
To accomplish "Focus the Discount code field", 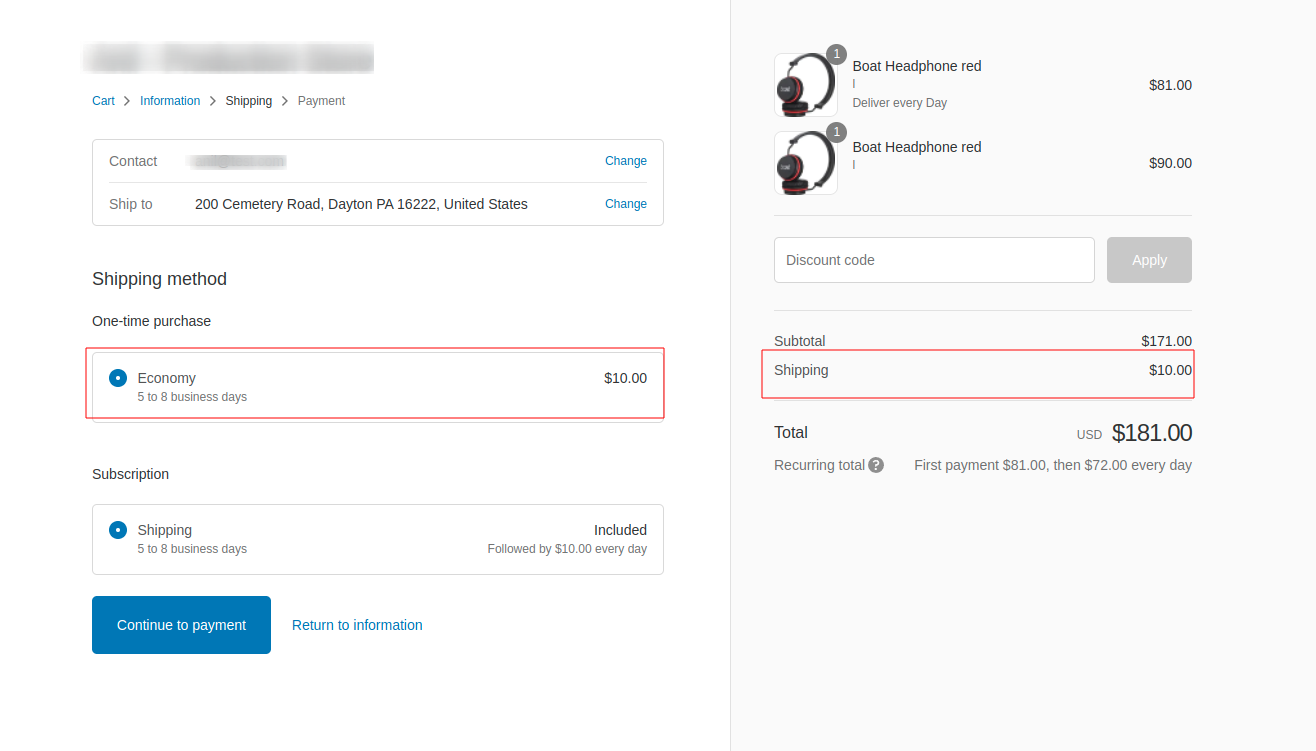I will [x=934, y=260].
